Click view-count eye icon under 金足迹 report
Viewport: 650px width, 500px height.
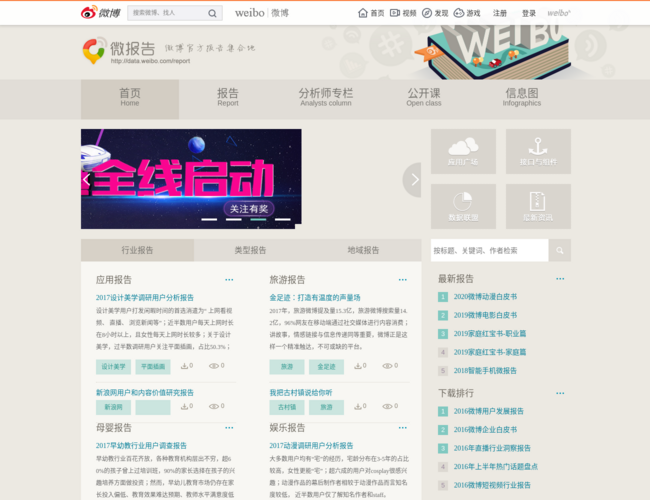click(x=387, y=366)
